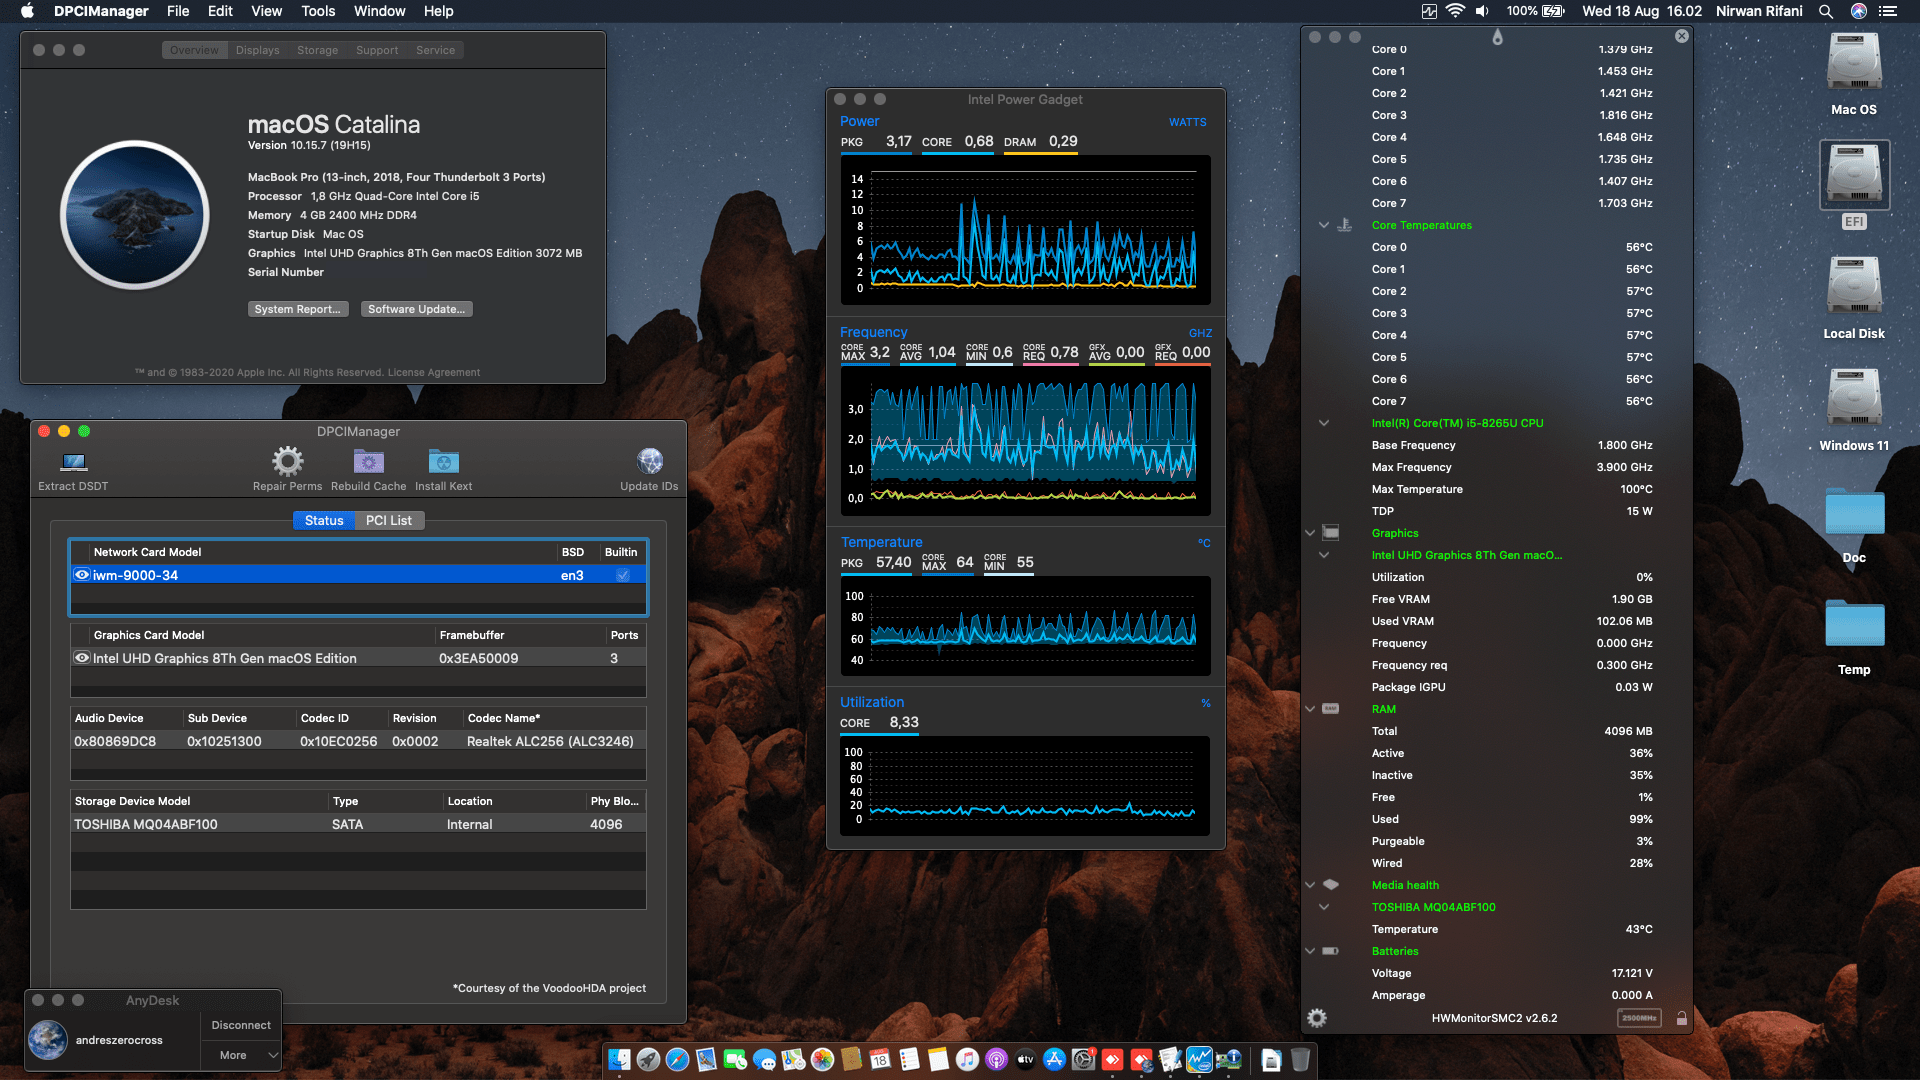This screenshot has width=1920, height=1080.
Task: Open Finder in the Dock
Action: (619, 1059)
